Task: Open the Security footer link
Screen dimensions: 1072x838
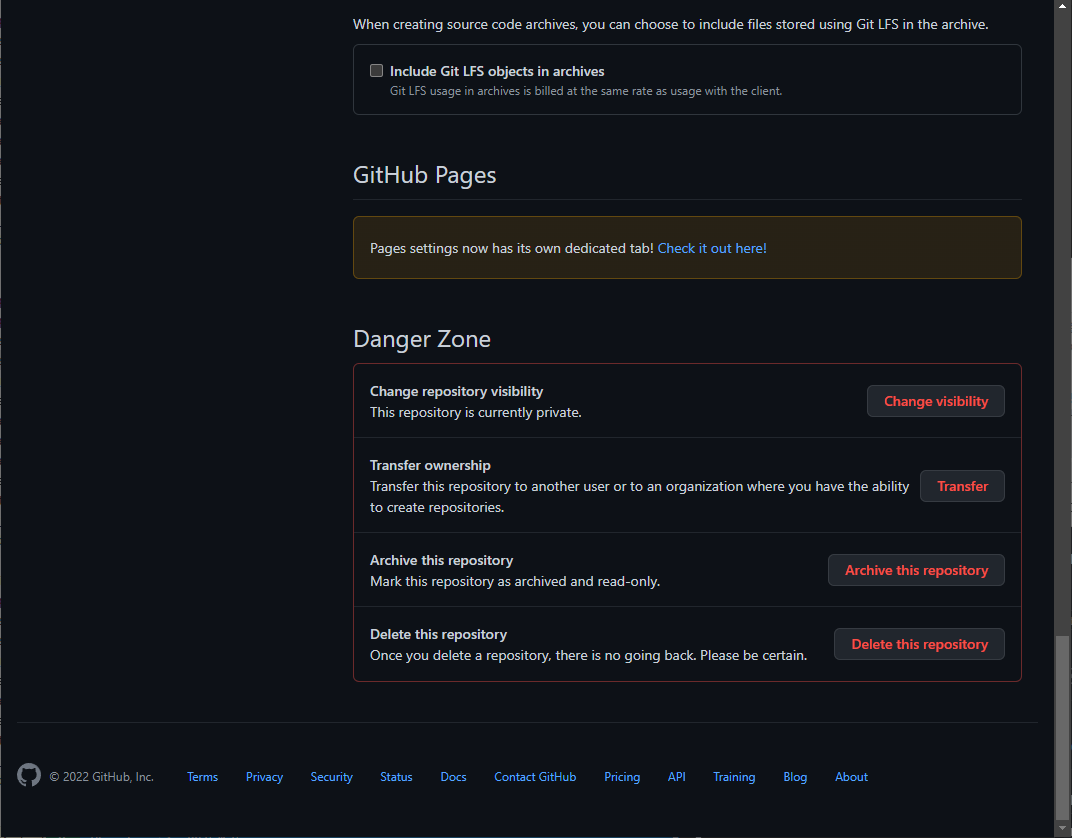Action: tap(332, 776)
